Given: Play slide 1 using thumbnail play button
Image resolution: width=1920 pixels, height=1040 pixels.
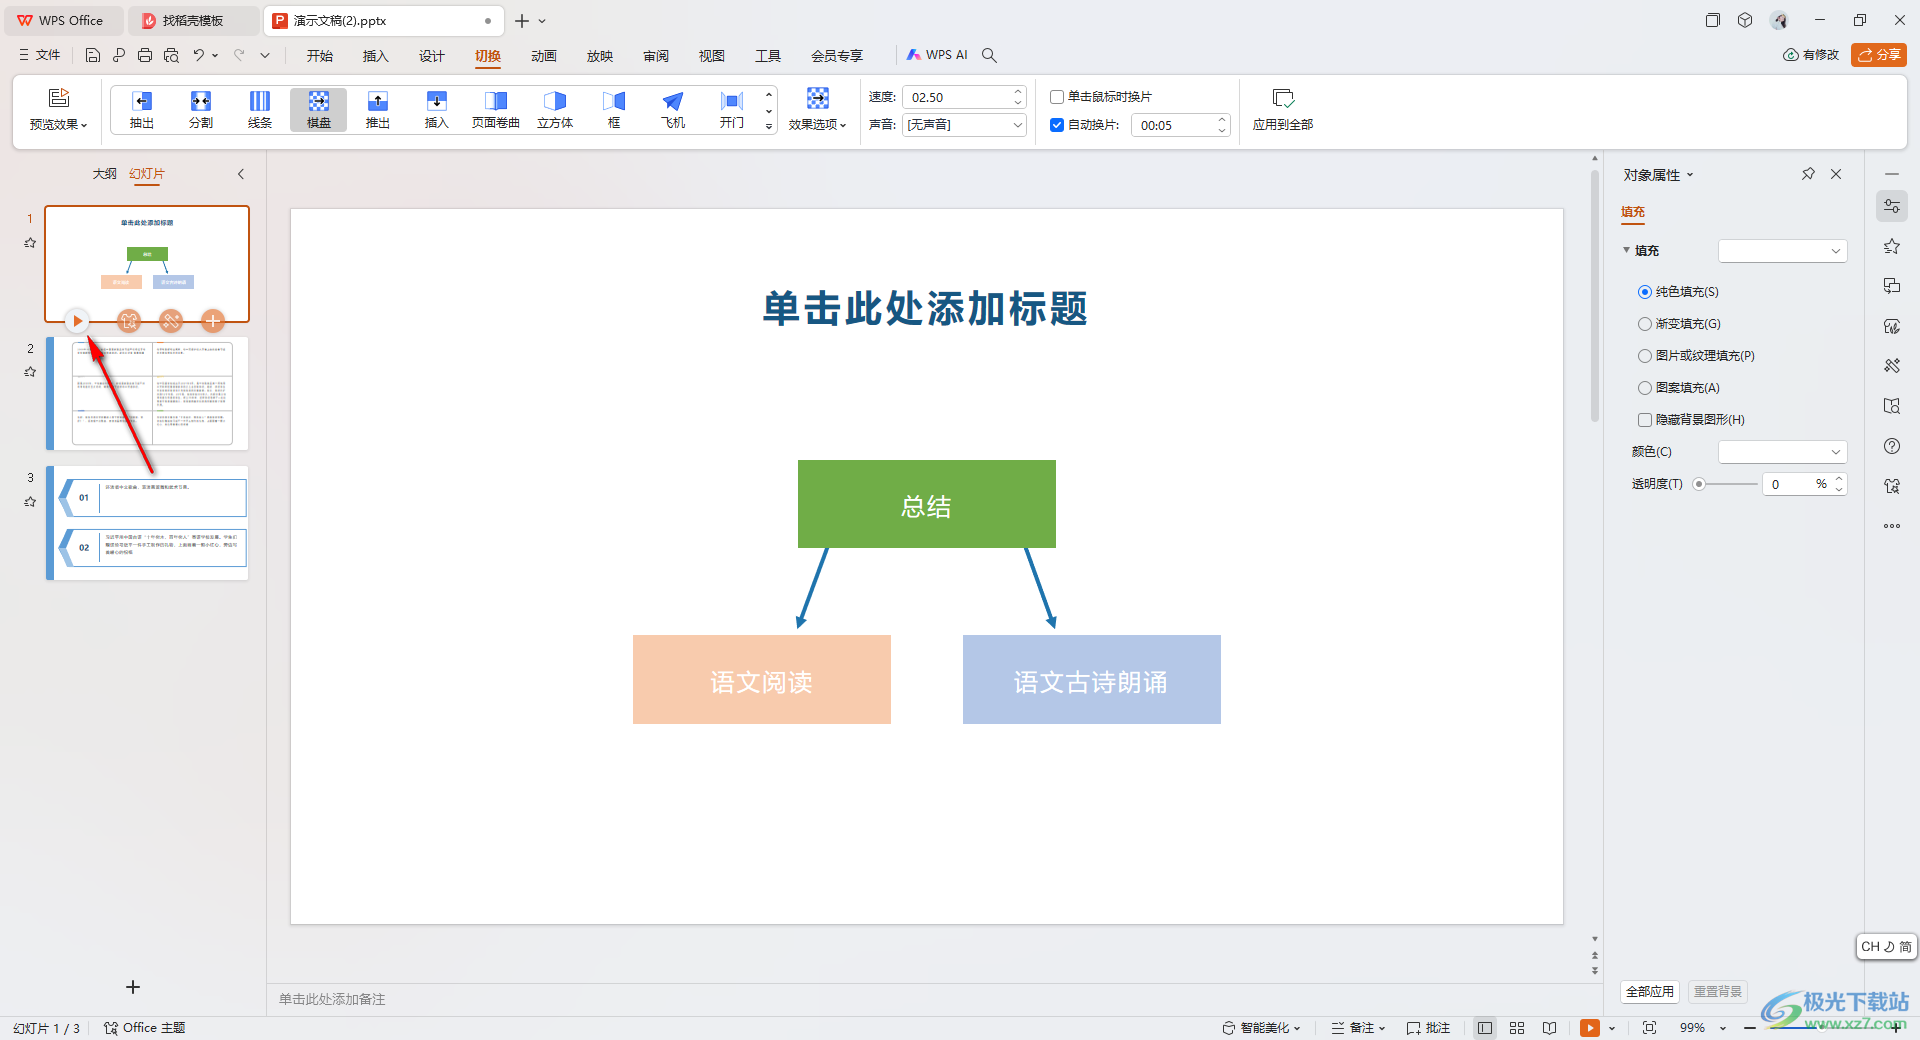Looking at the screenshot, I should [77, 321].
